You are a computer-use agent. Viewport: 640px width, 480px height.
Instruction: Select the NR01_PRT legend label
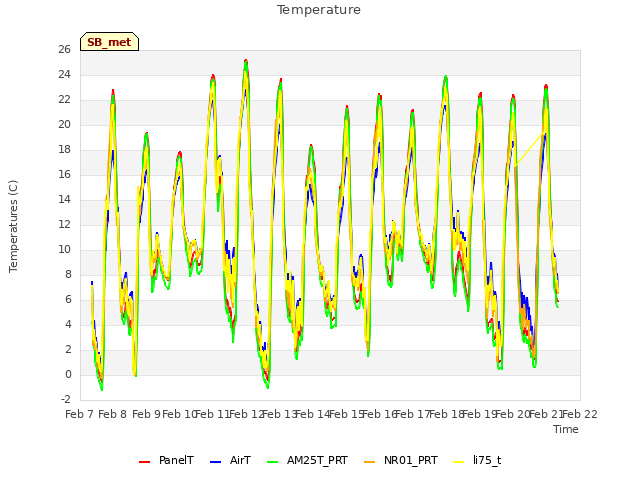pos(411,461)
